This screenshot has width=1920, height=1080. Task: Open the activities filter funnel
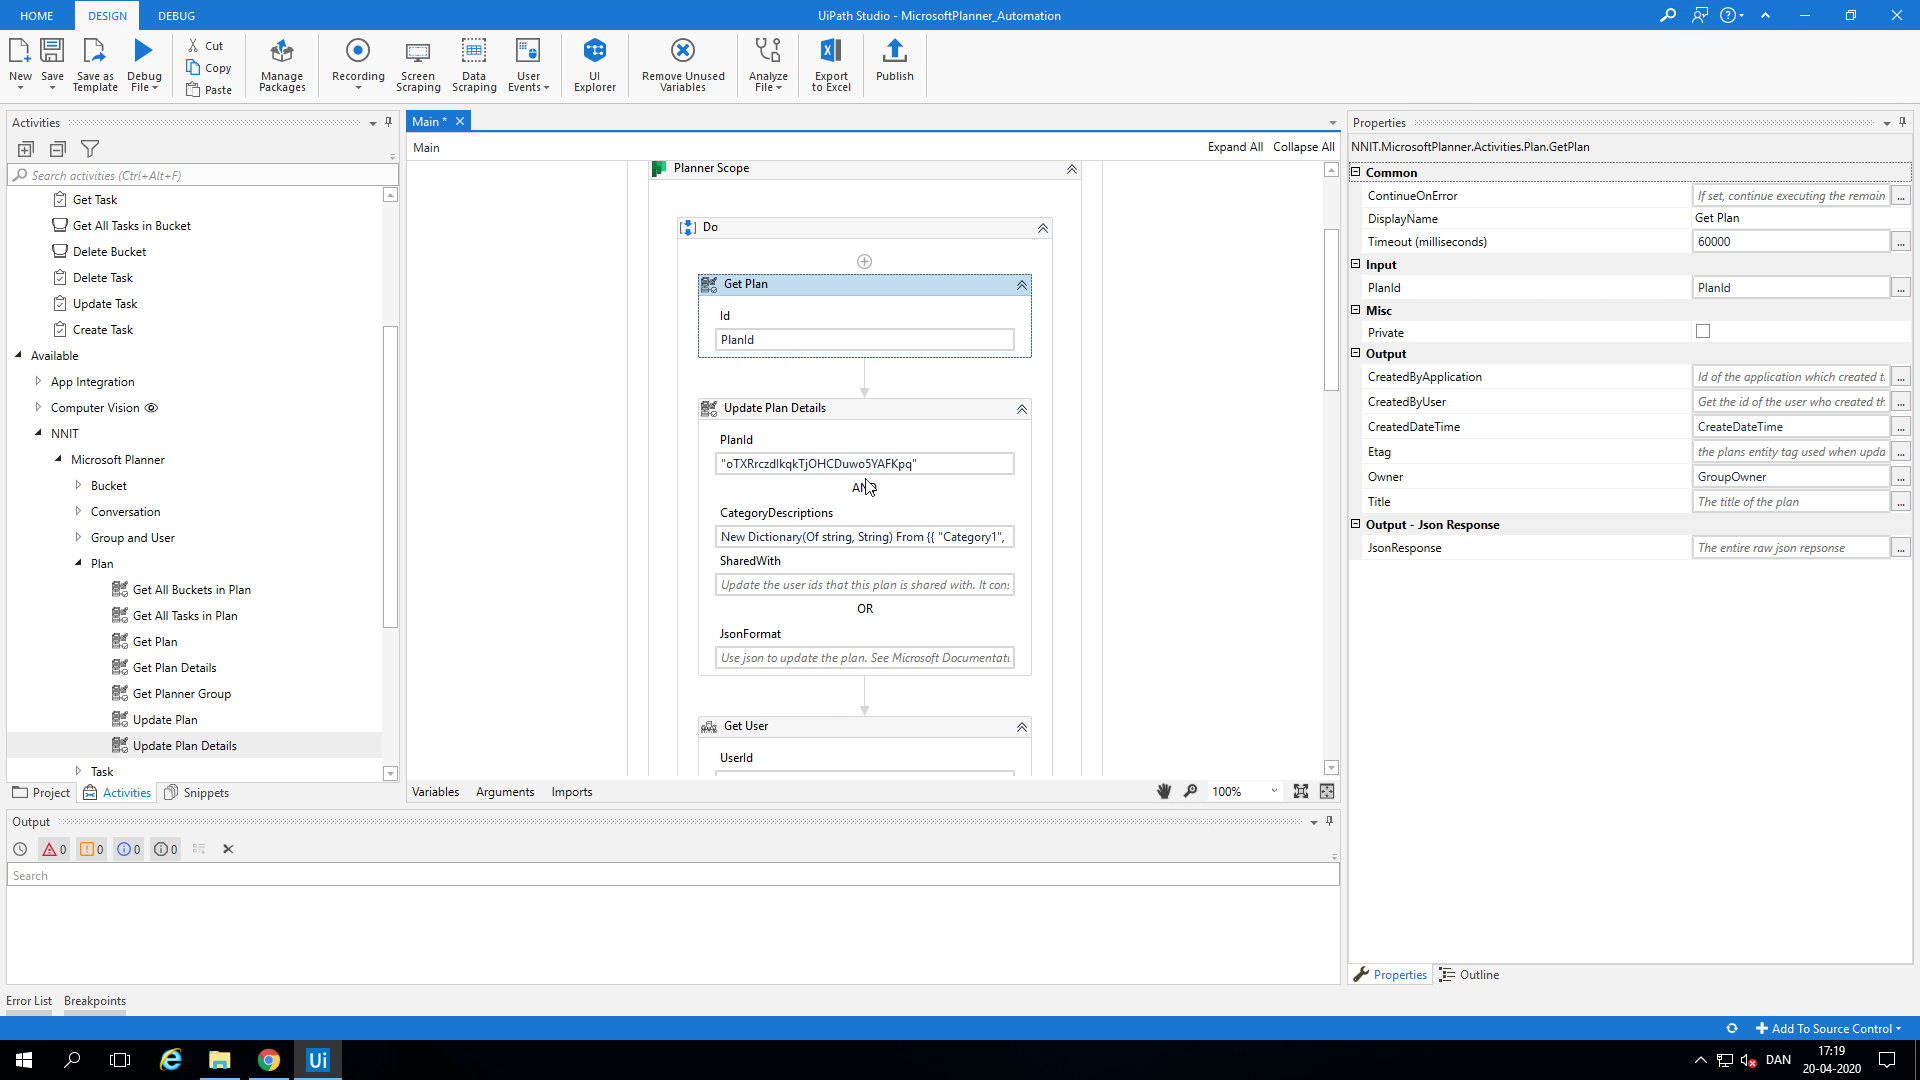point(90,149)
